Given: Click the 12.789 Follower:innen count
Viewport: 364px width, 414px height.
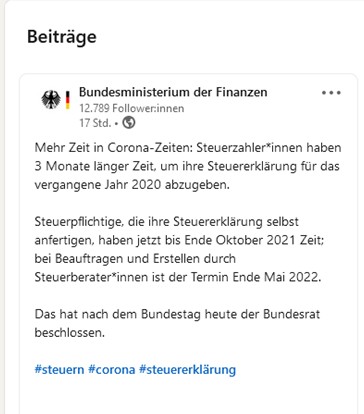Looking at the screenshot, I should (x=132, y=108).
